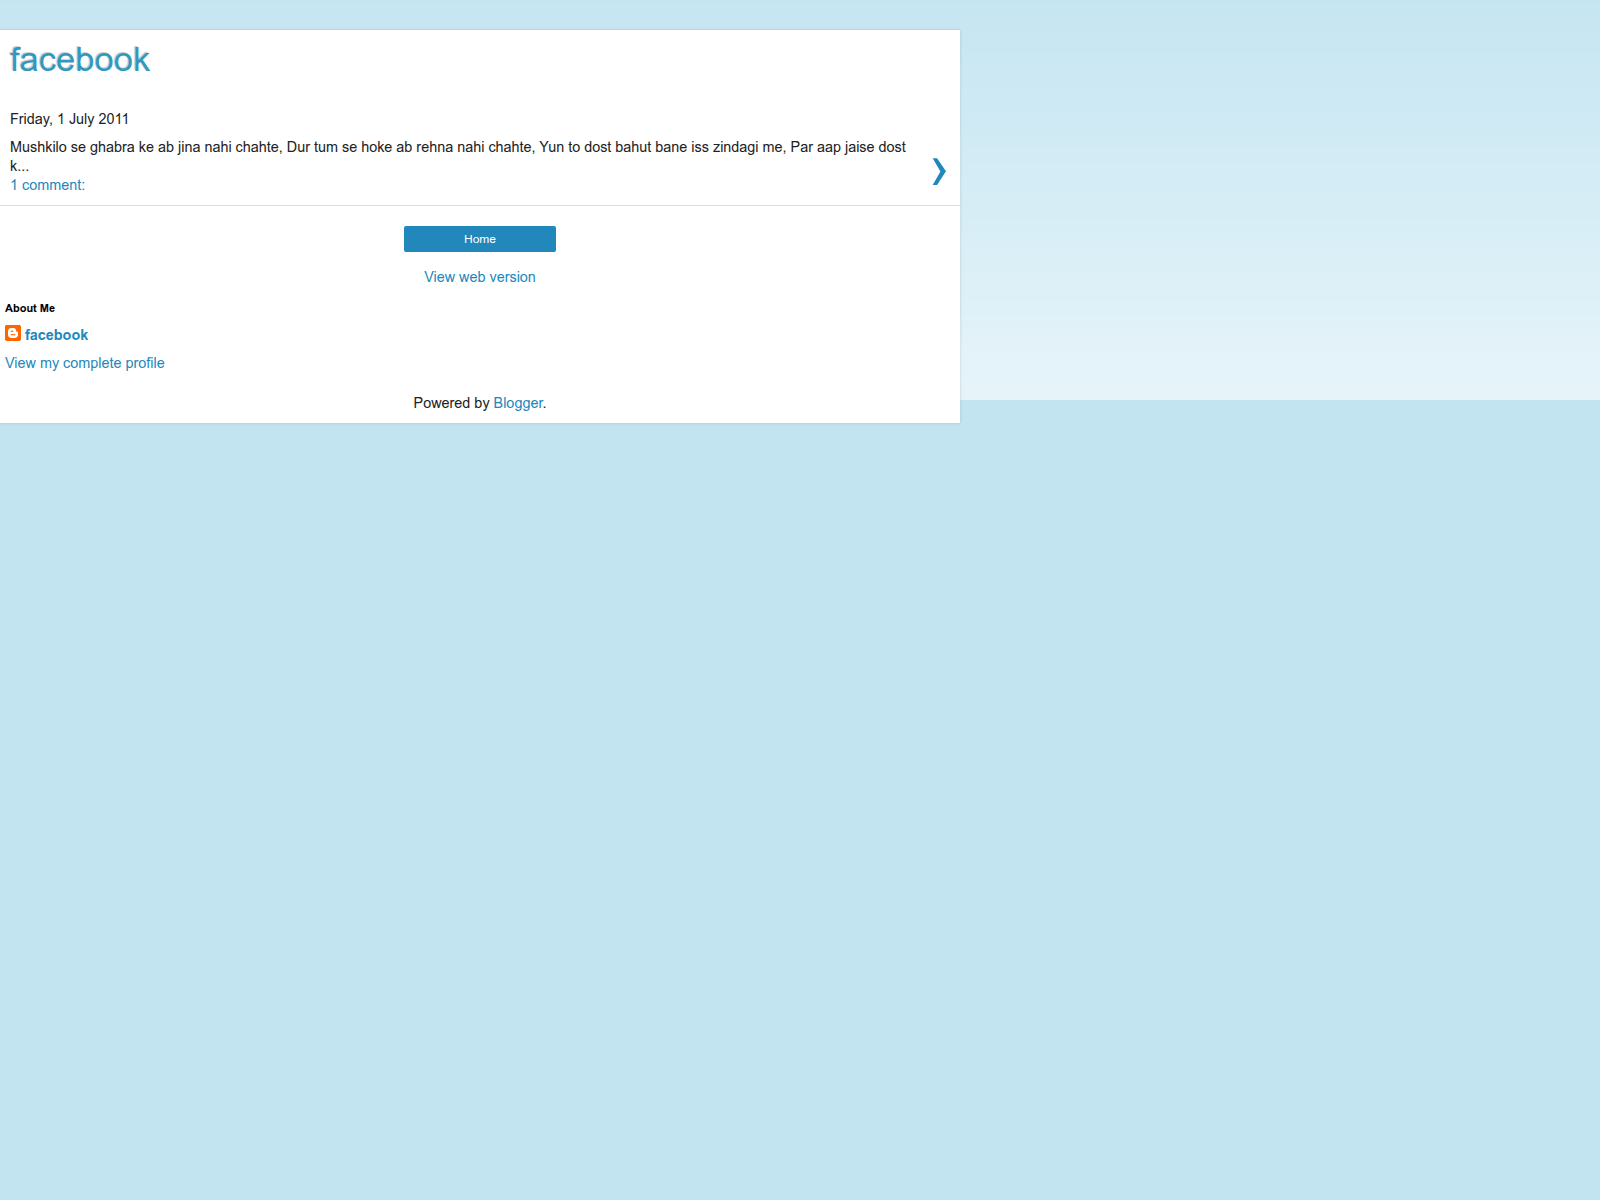Viewport: 1600px width, 1200px height.
Task: Click the blue Home button
Action: click(x=480, y=239)
